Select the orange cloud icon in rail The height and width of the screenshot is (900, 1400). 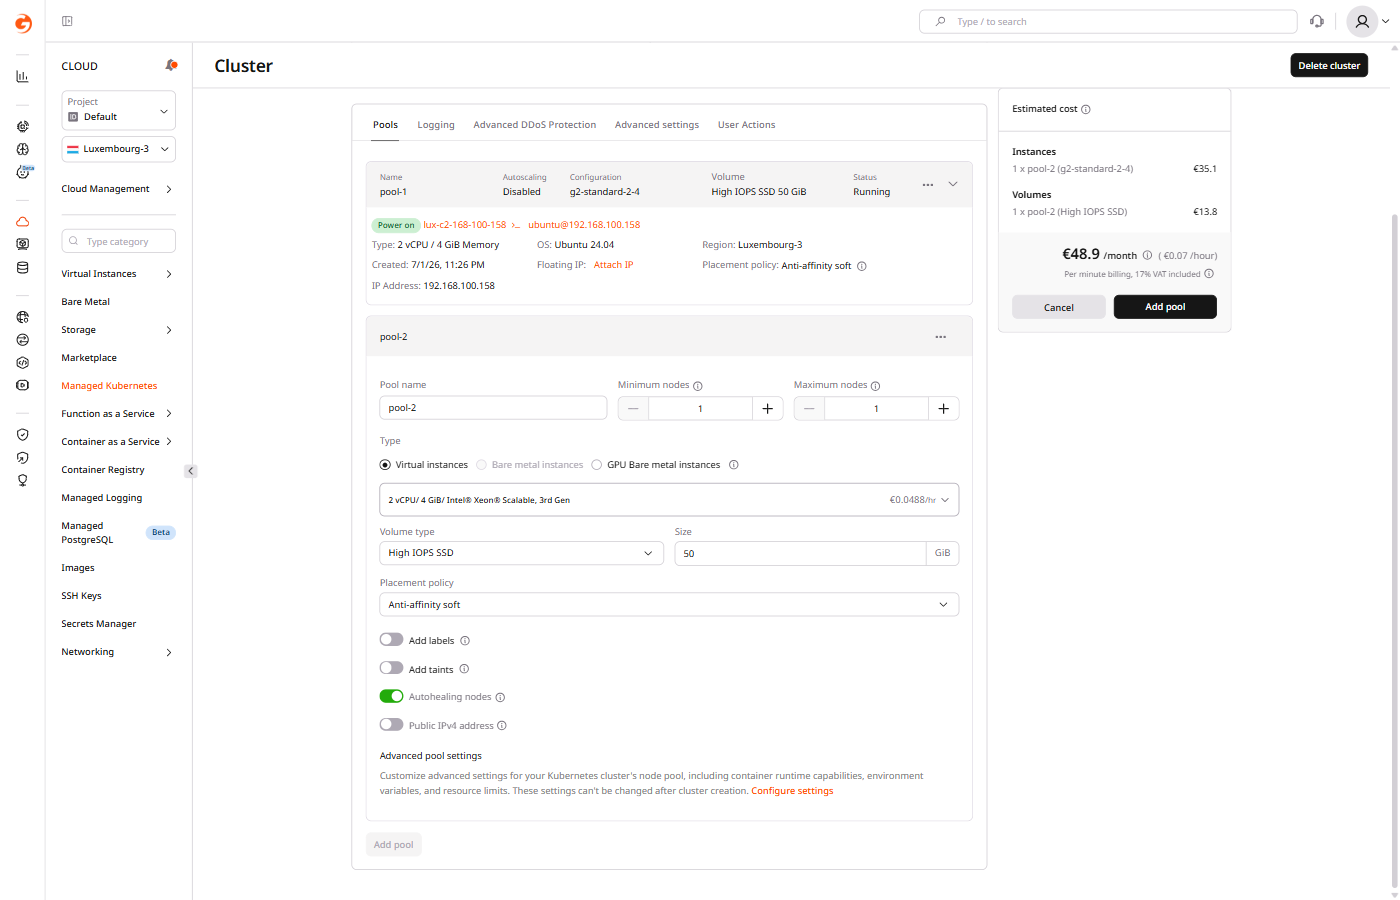[x=22, y=221]
